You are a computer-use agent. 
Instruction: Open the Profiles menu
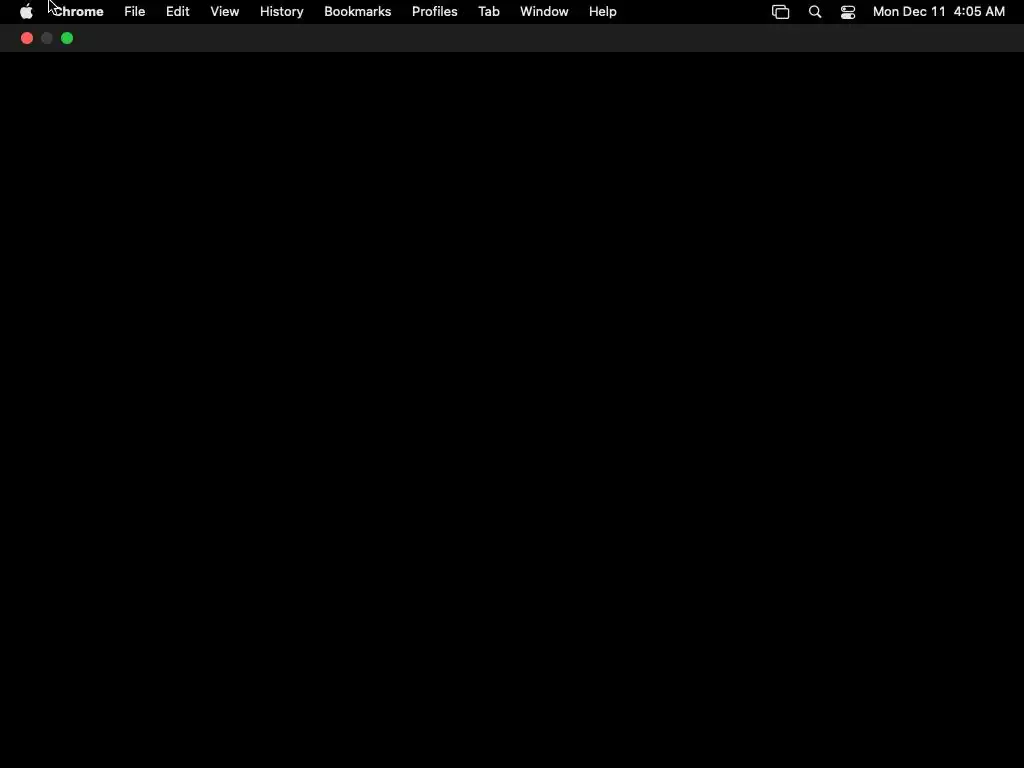(434, 12)
